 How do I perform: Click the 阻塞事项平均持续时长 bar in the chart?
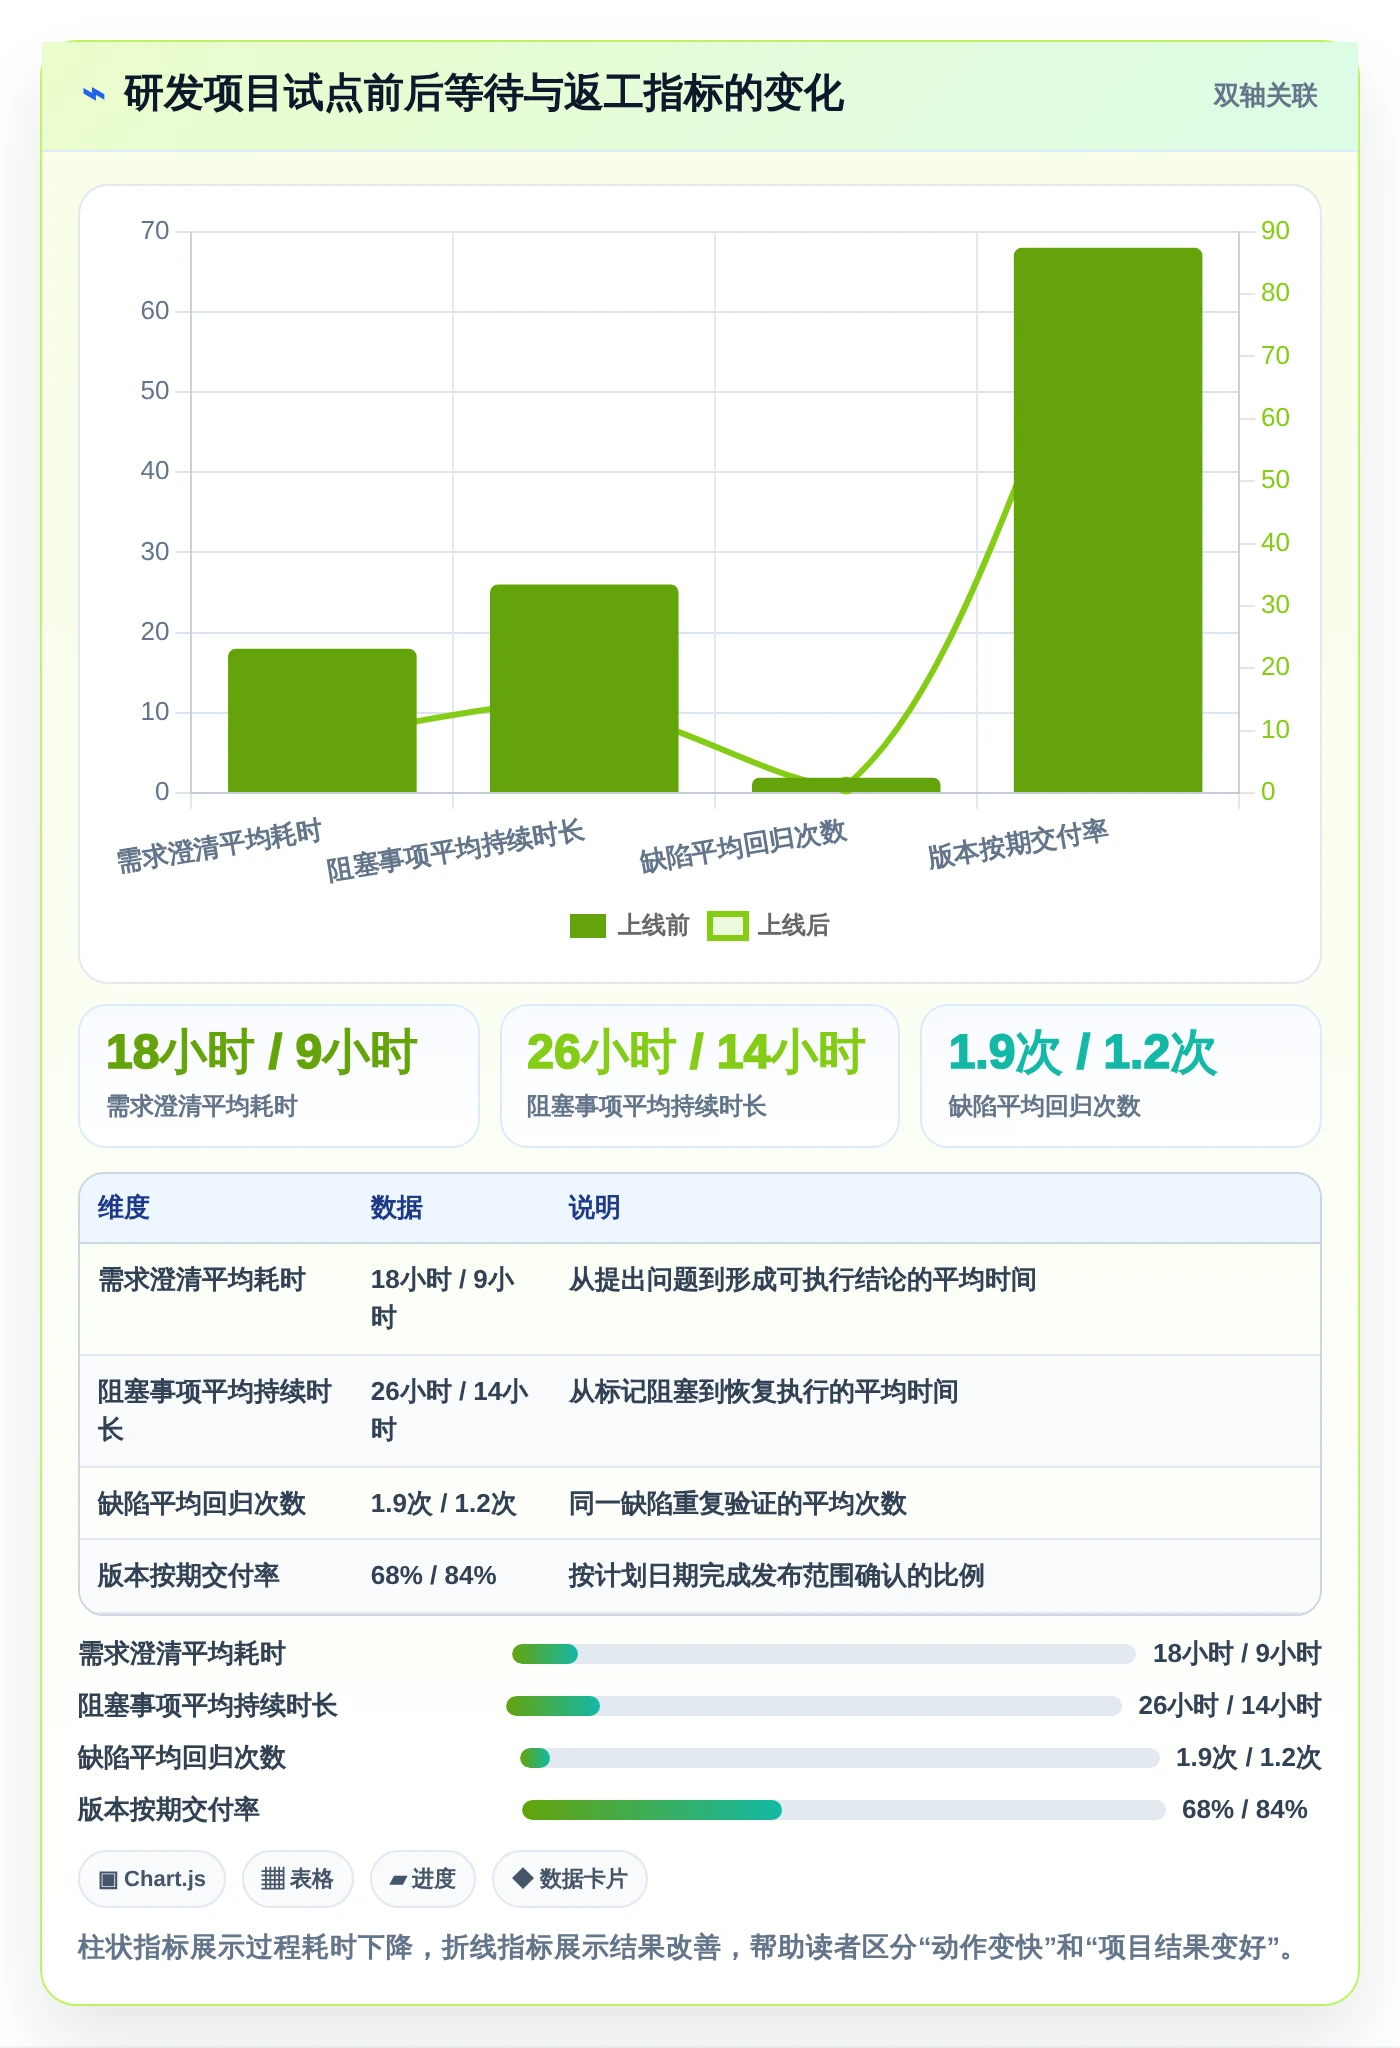click(584, 689)
